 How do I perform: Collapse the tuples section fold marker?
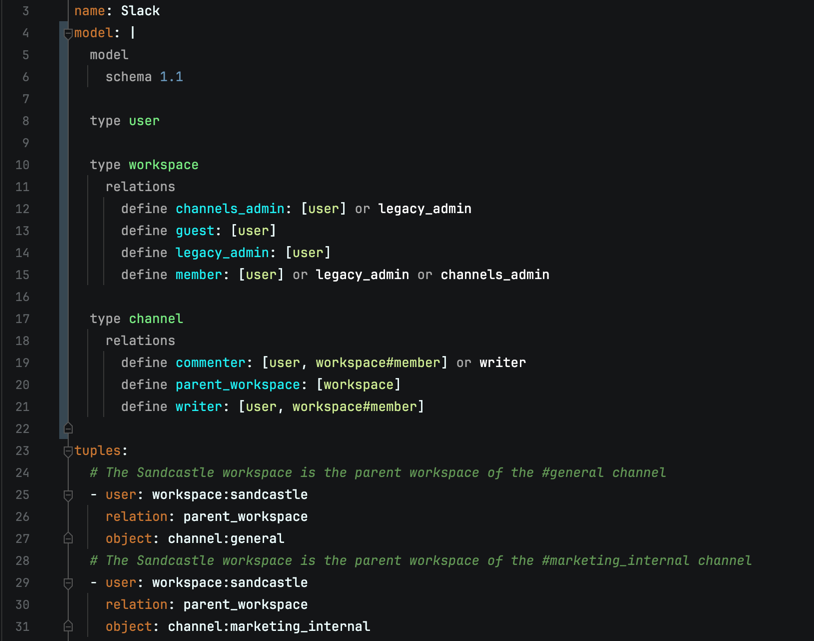coord(68,451)
